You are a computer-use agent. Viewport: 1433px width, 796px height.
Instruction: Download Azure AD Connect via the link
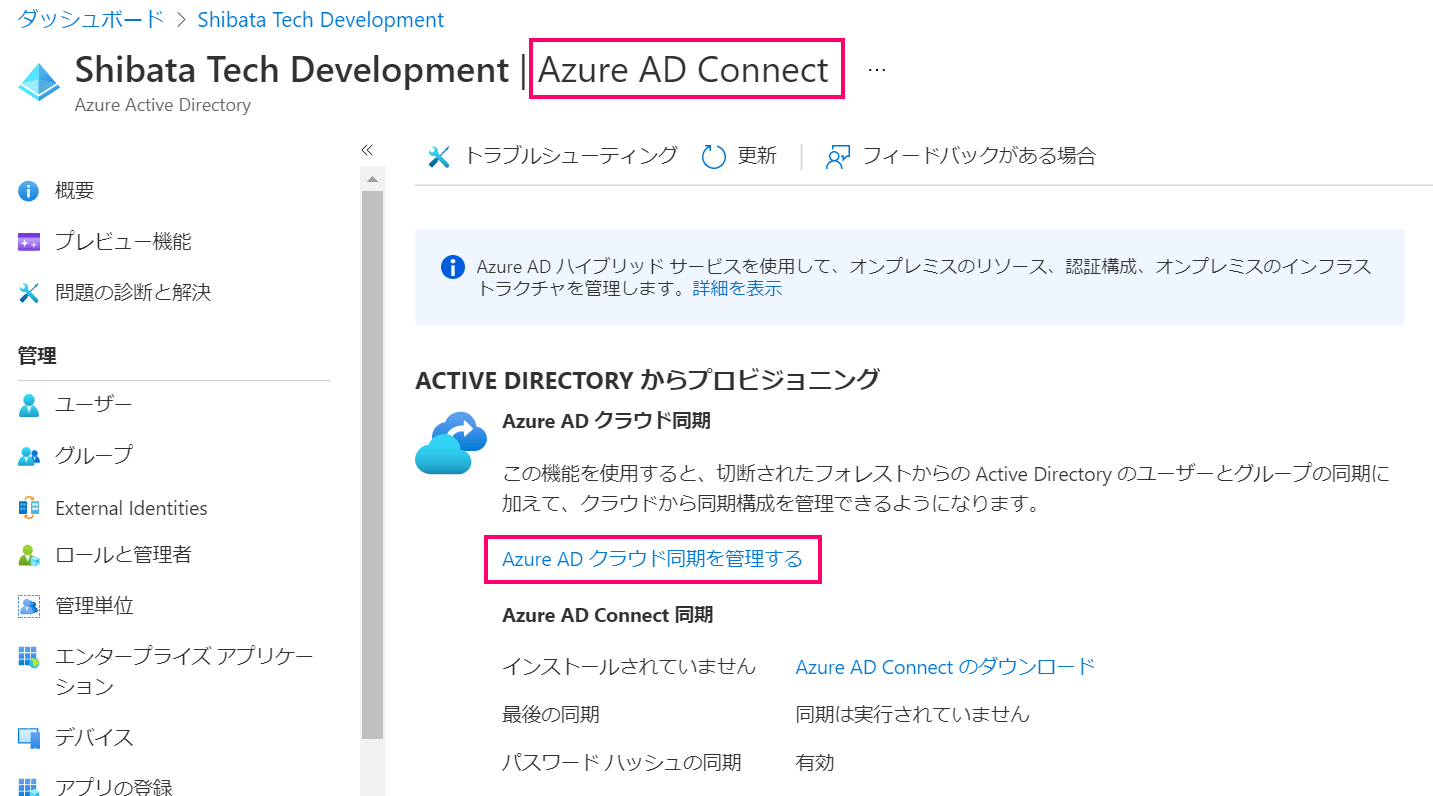(945, 666)
